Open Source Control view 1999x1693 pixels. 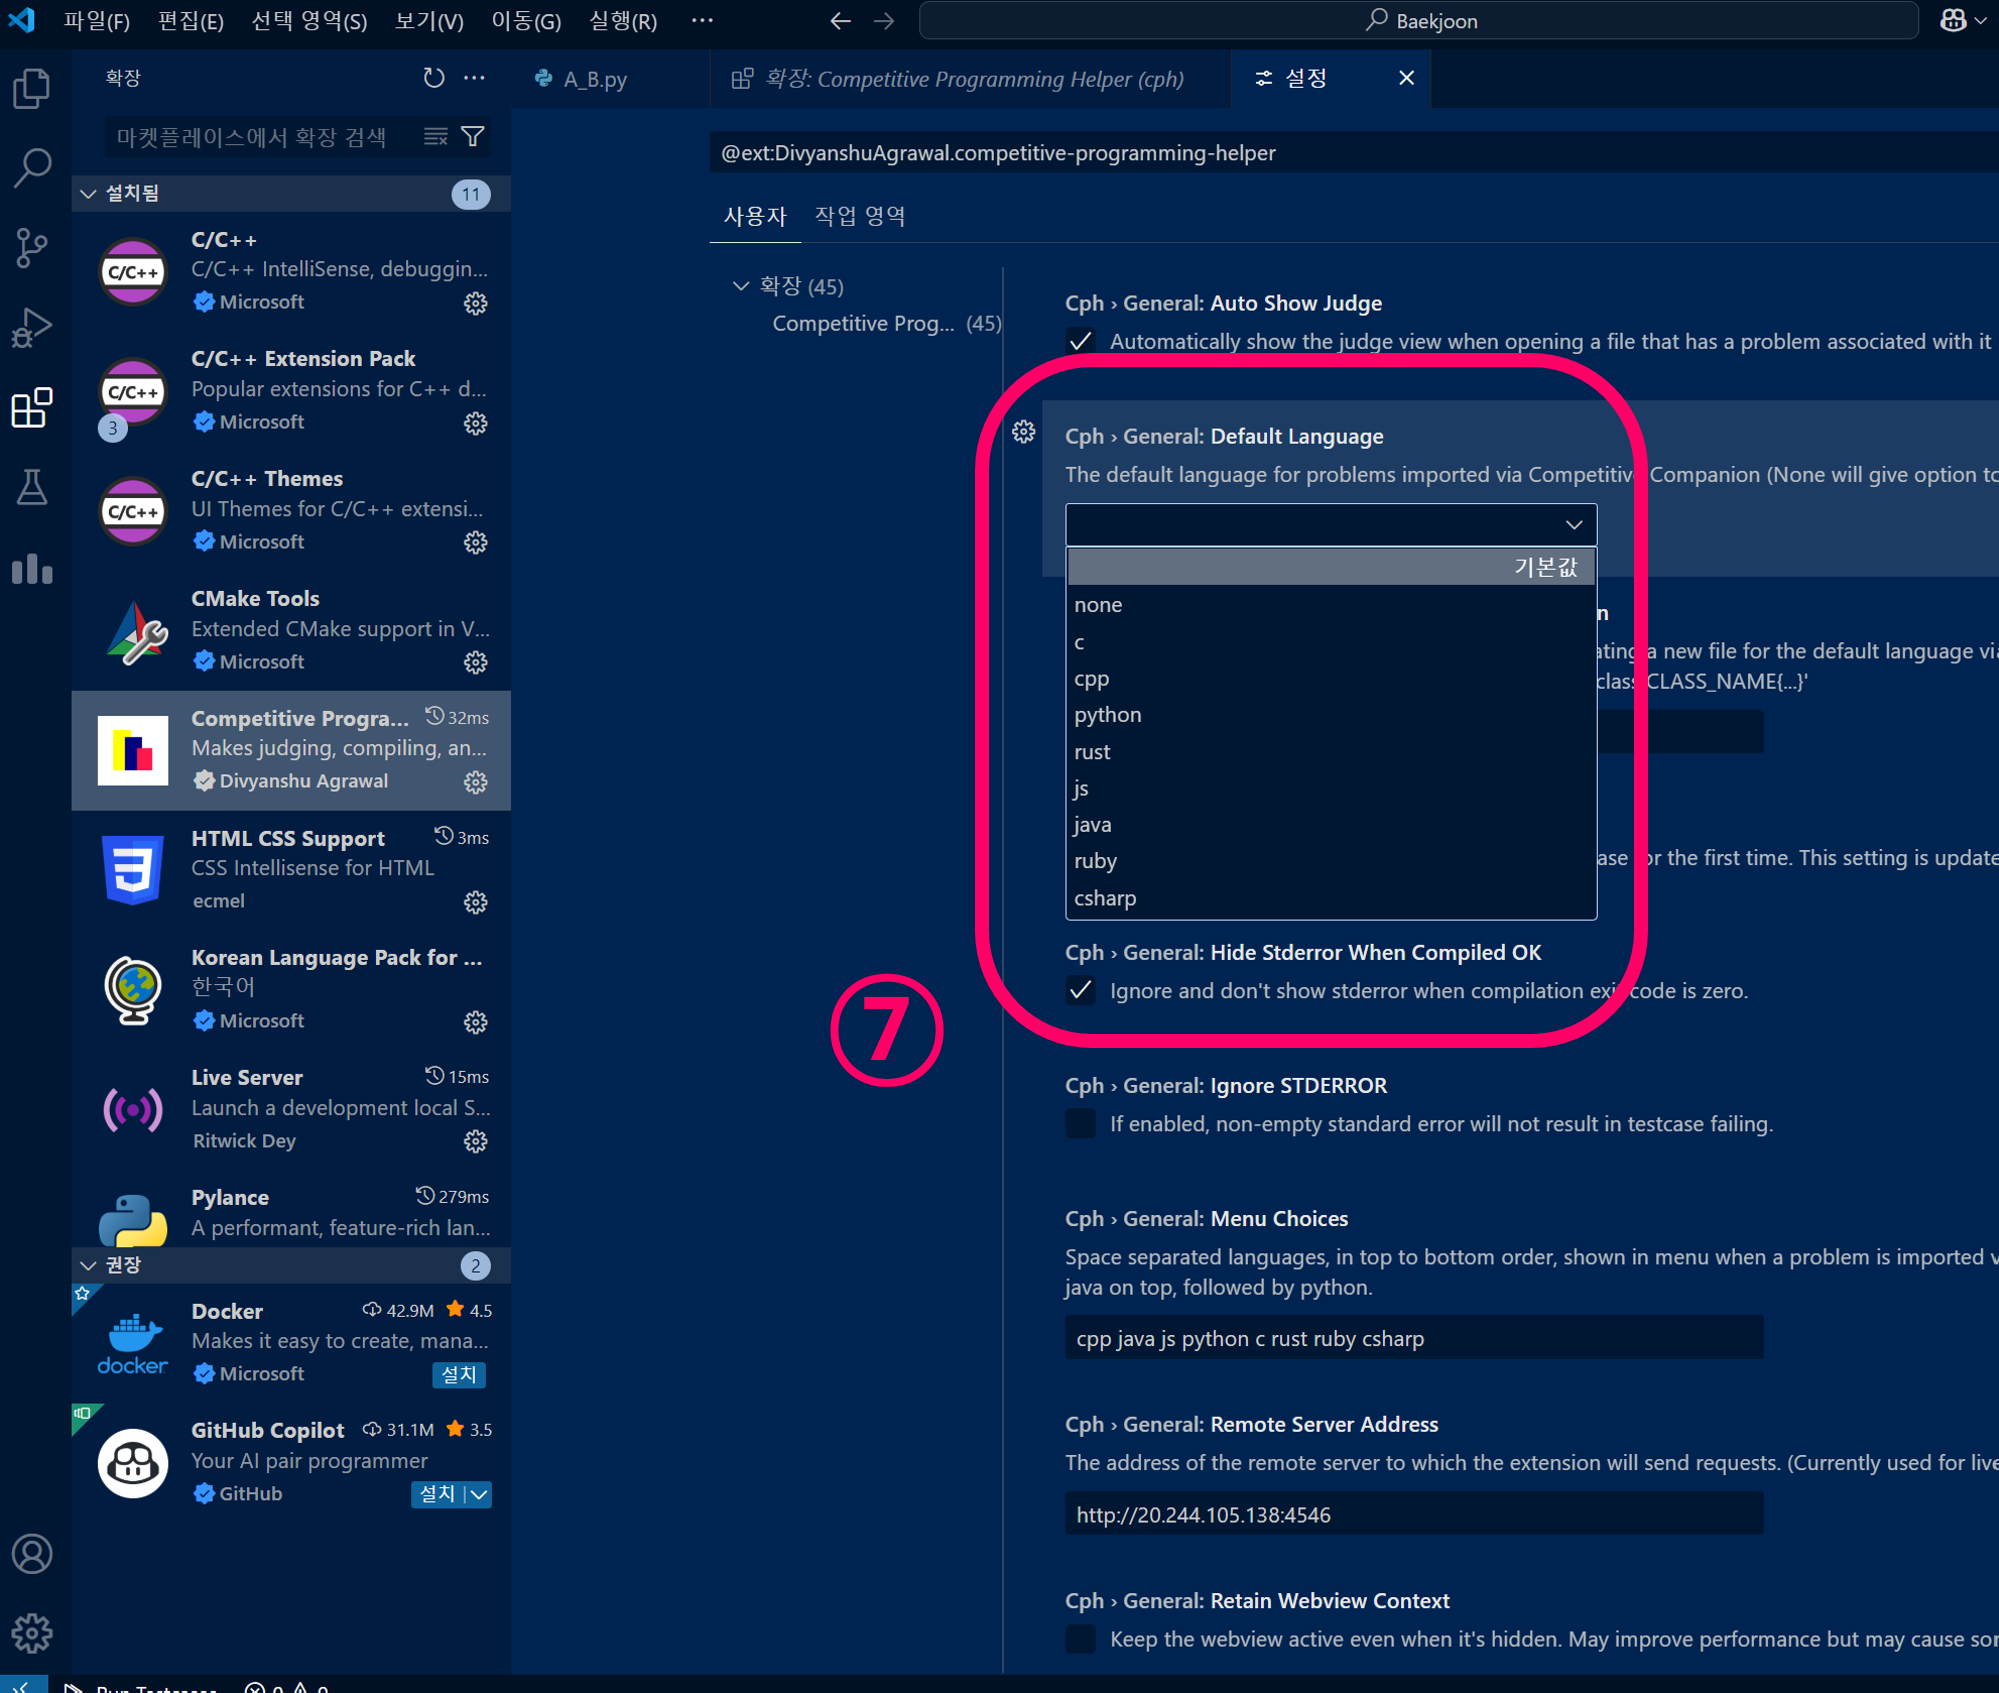[x=32, y=247]
